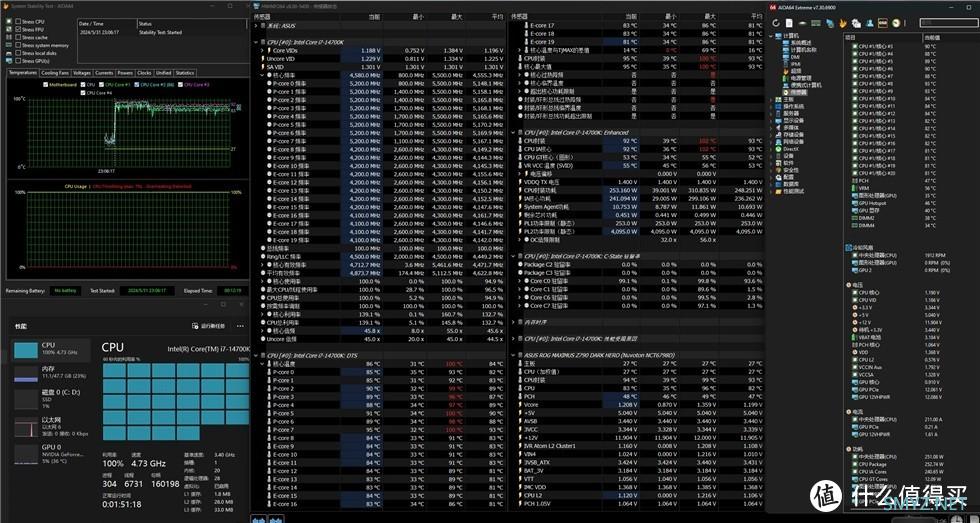This screenshot has height=523, width=980.
Task: Enable the Stress GPU(s) checkbox
Action: pyautogui.click(x=18, y=61)
